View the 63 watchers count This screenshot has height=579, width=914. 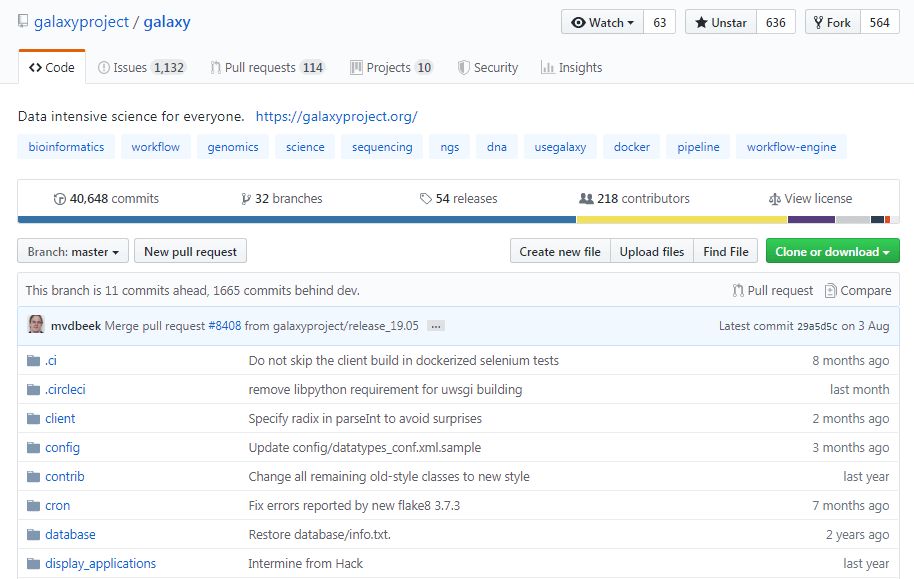pyautogui.click(x=659, y=22)
